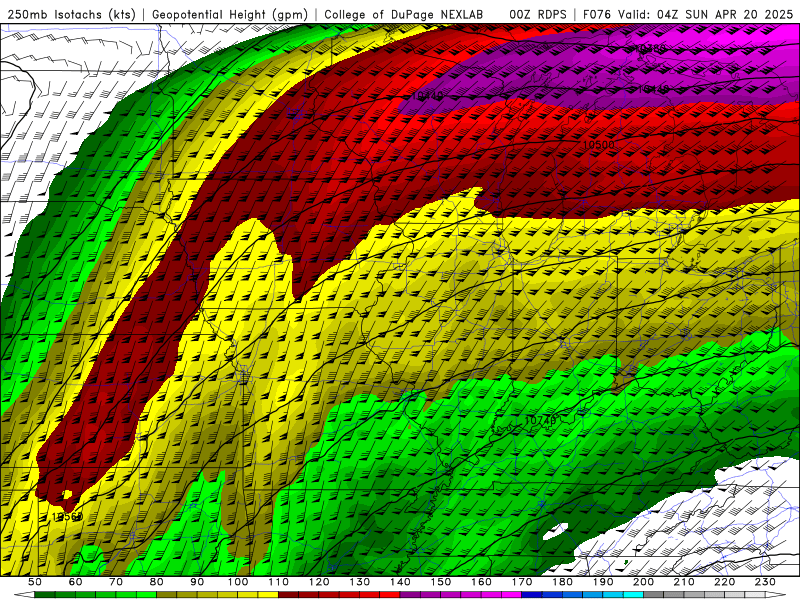The image size is (800, 600).
Task: Click the legend value 230
Action: (765, 582)
